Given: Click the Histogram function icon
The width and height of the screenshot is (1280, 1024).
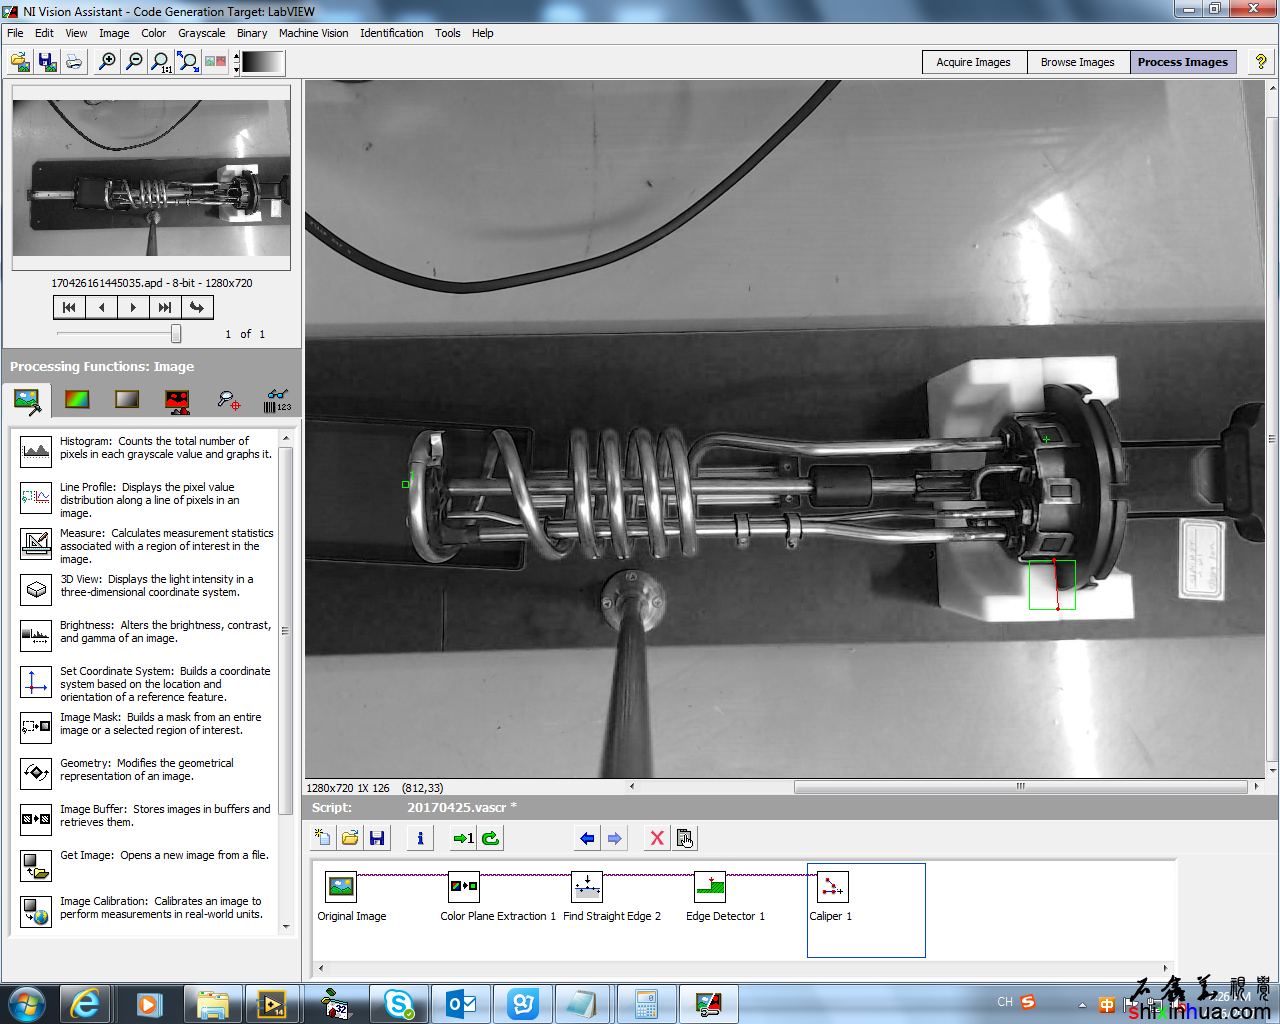Looking at the screenshot, I should [x=36, y=451].
